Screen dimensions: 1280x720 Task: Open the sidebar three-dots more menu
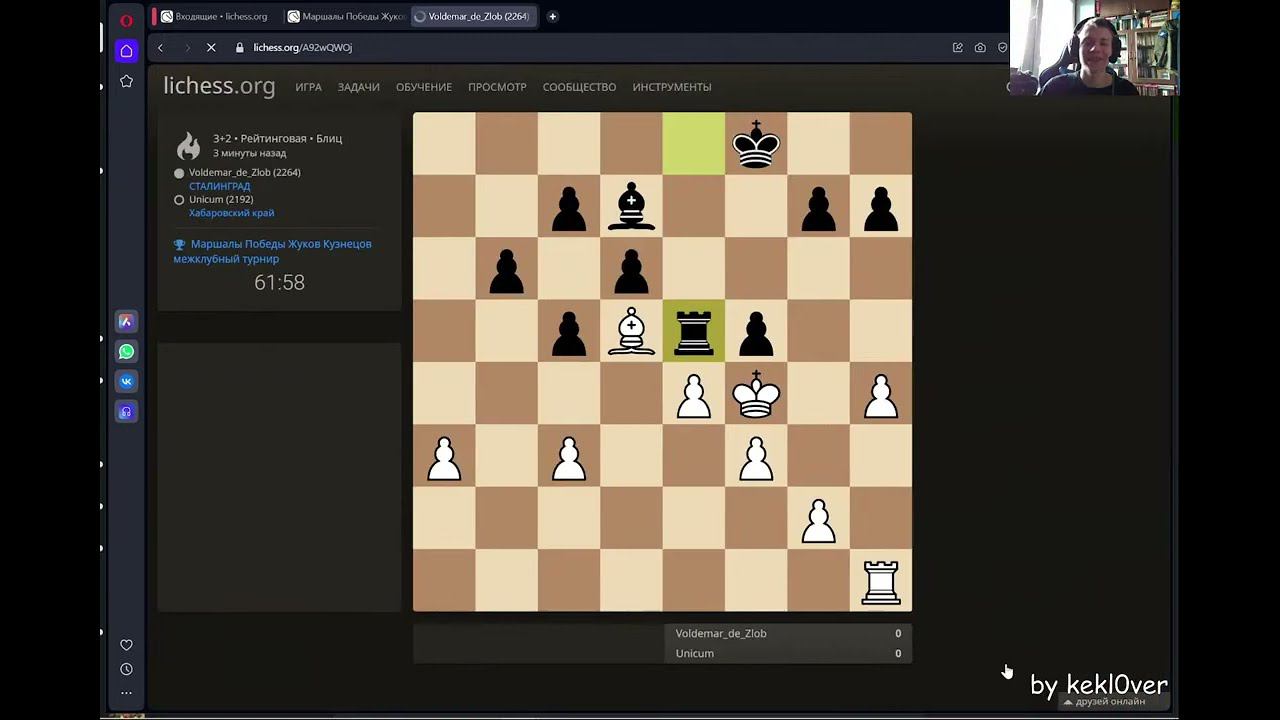[x=126, y=692]
